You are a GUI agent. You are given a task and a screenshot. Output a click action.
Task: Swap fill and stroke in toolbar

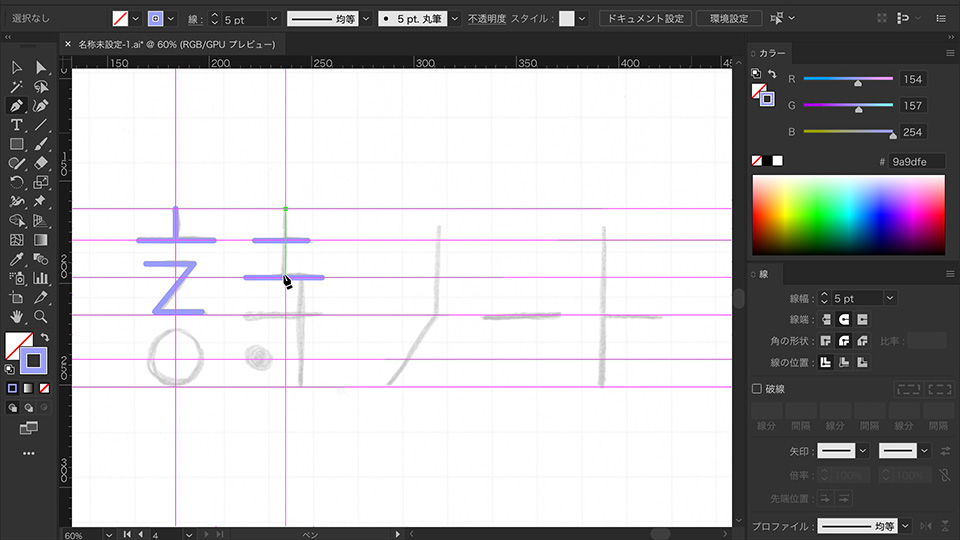point(45,337)
